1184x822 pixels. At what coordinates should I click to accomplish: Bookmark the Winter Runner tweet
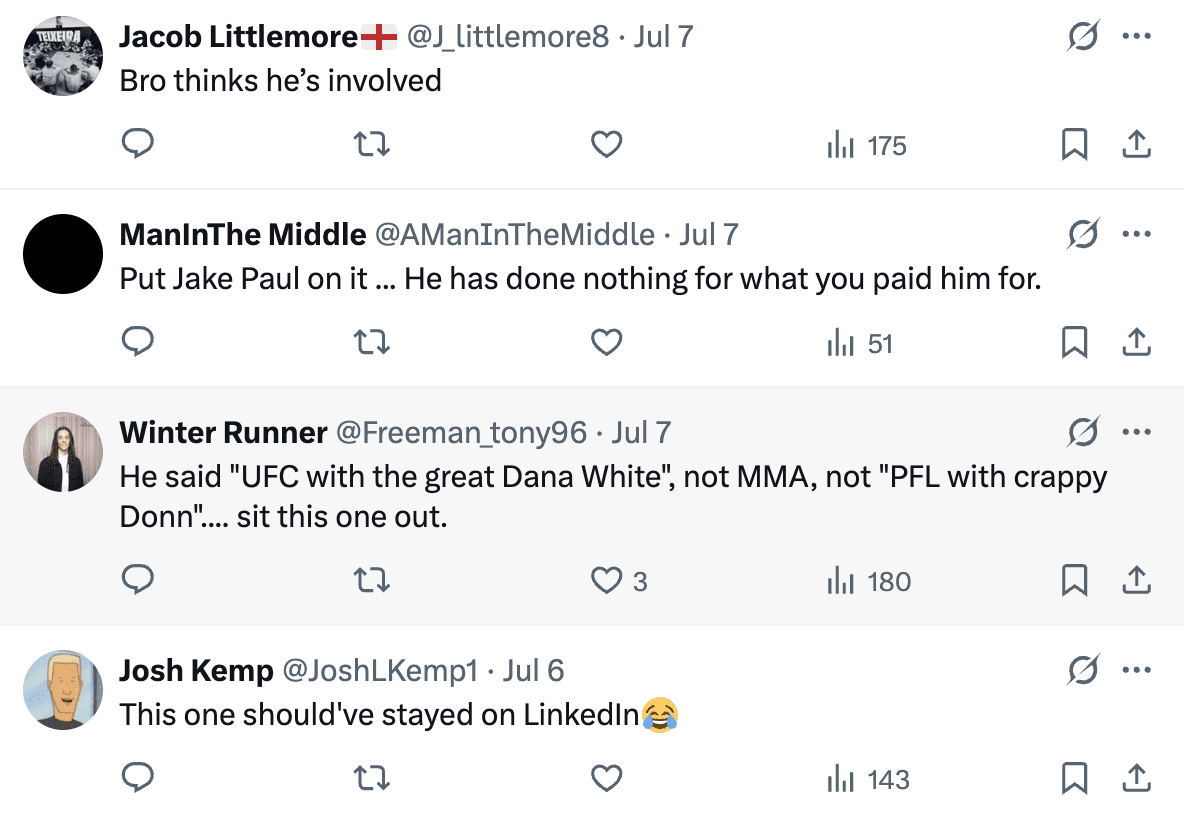click(1074, 581)
